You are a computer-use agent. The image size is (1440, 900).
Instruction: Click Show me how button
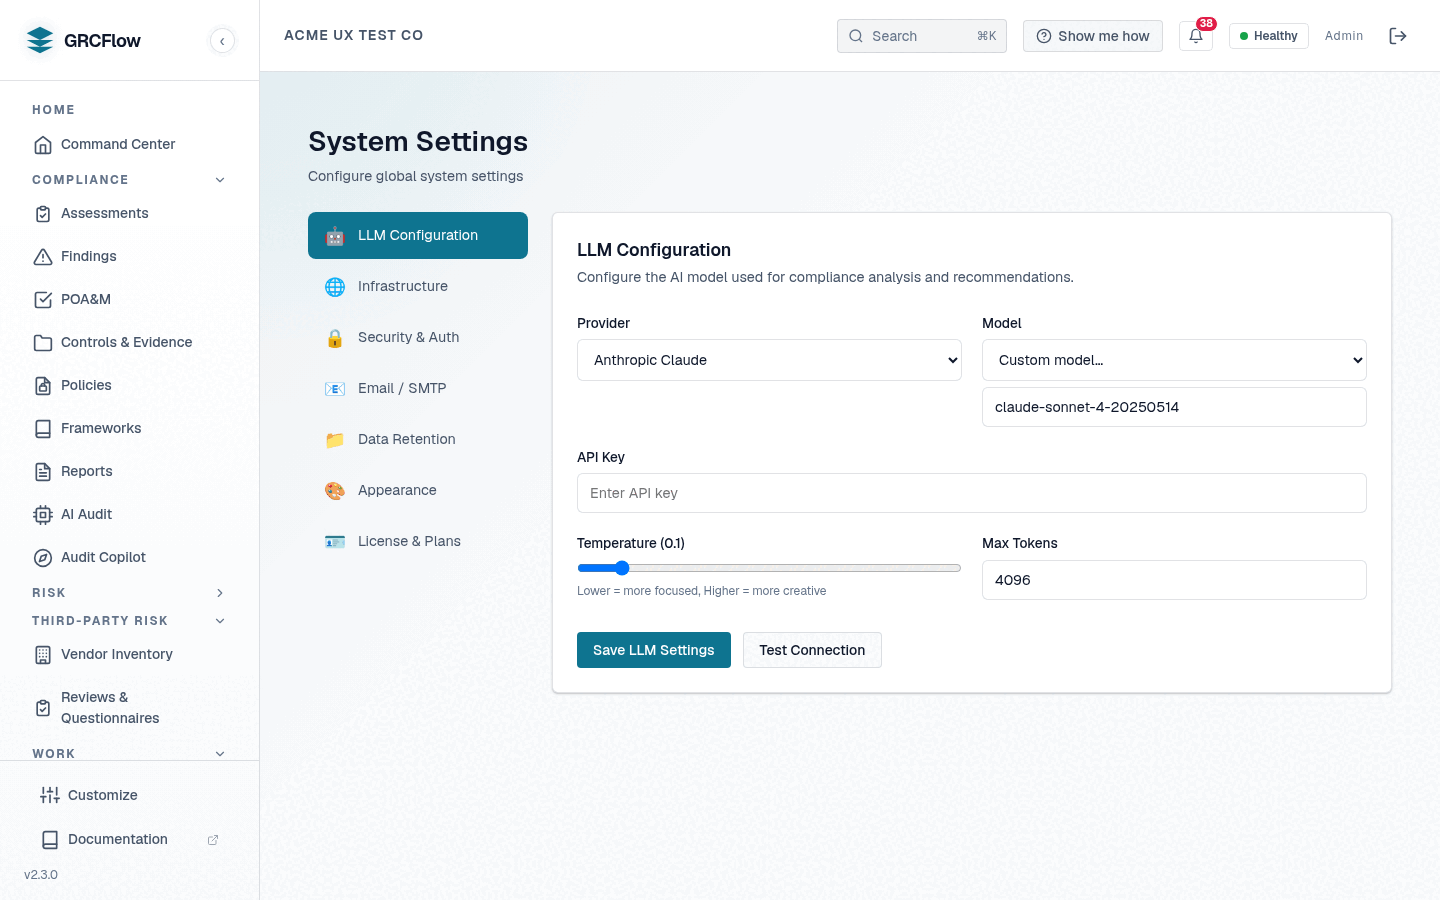[1093, 36]
